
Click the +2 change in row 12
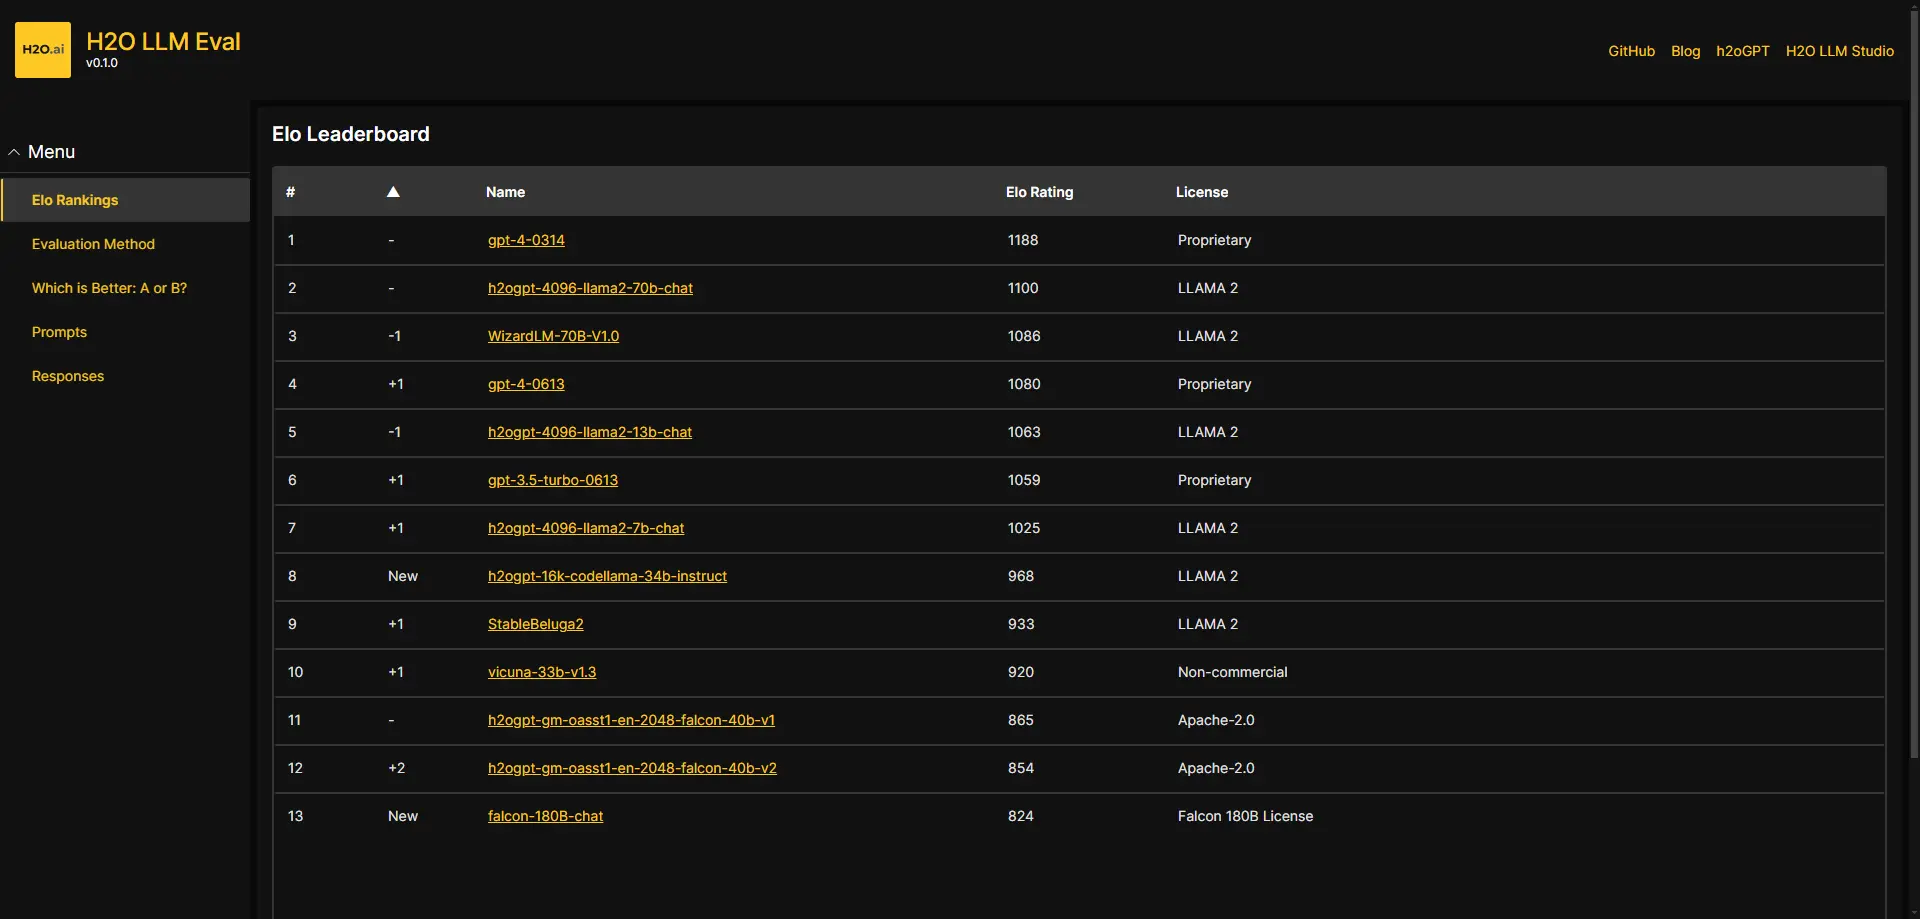pyautogui.click(x=397, y=768)
